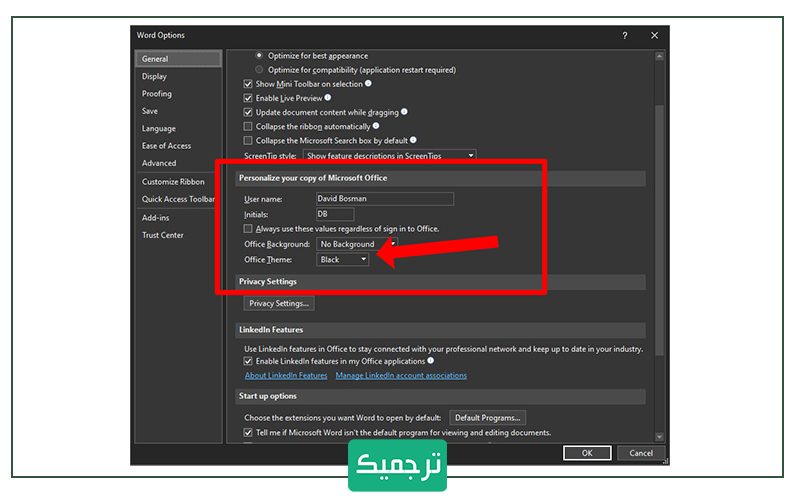
Task: Click the scrollbar up arrow
Action: click(659, 56)
